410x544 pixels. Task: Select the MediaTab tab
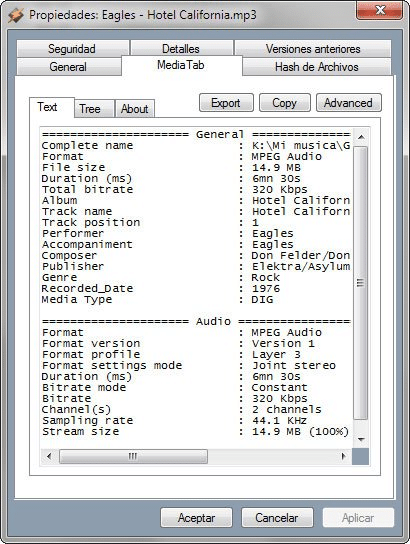coord(181,65)
